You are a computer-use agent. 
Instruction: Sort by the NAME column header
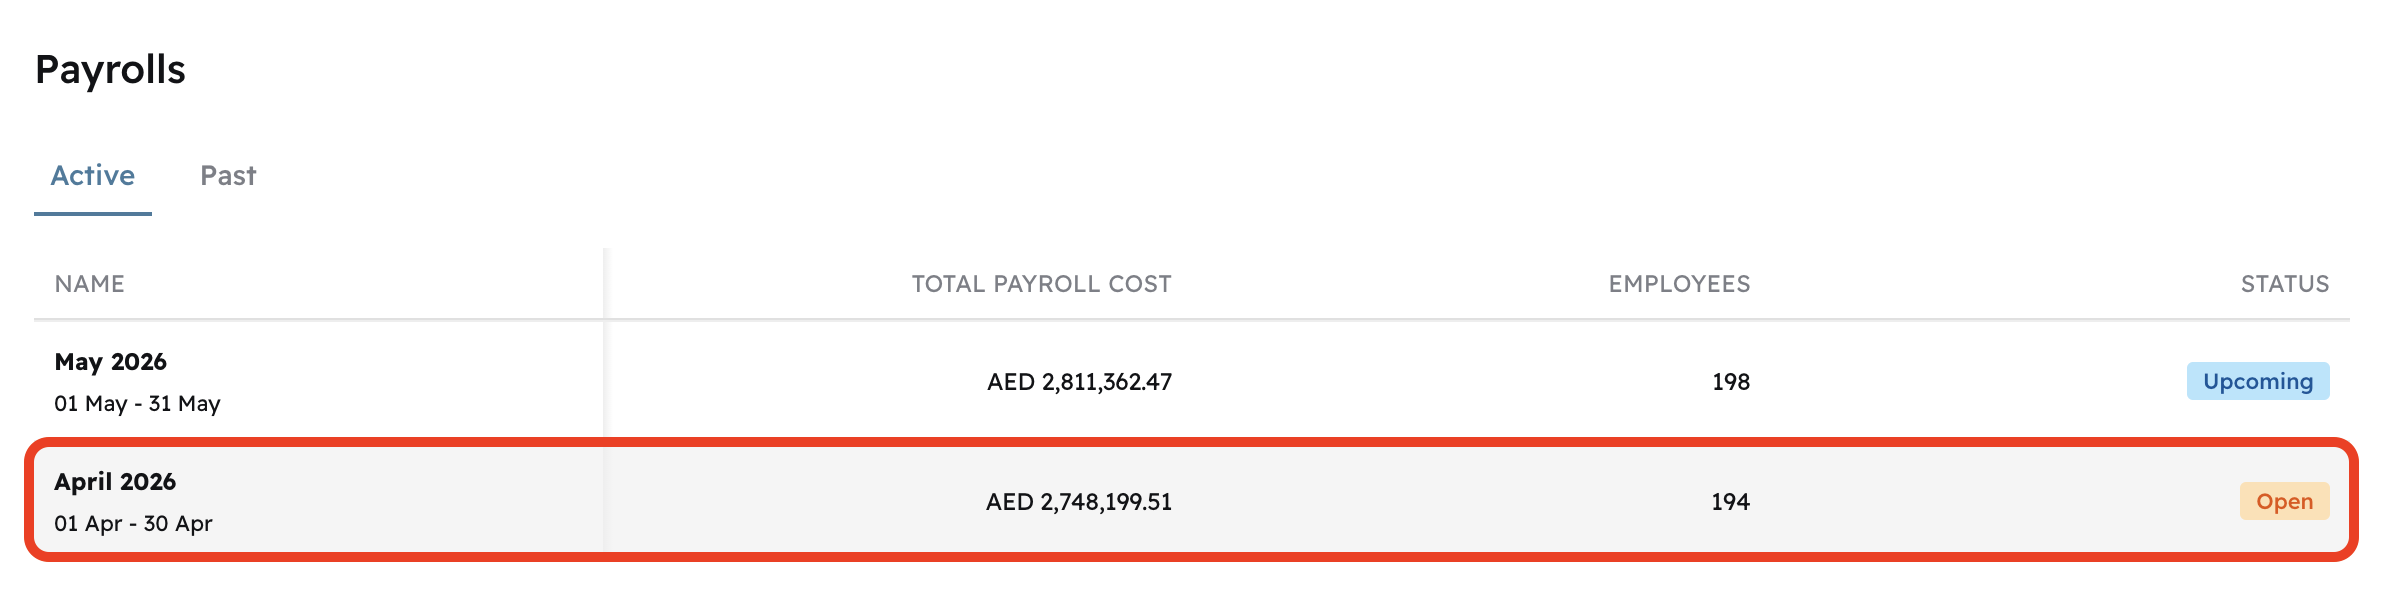tap(90, 284)
